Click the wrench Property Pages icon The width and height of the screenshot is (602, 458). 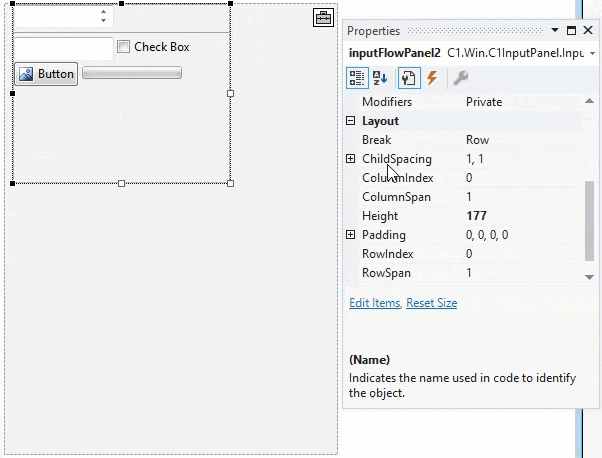click(x=460, y=78)
